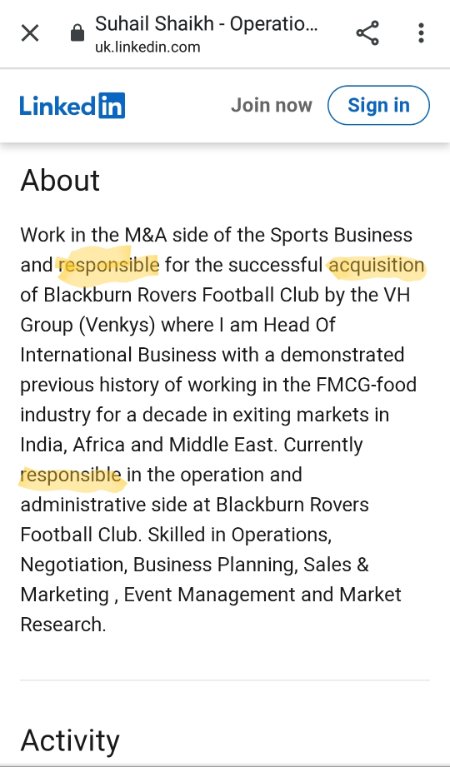Select the Activity section heading
Screen dimensions: 450x767
(x=70, y=740)
